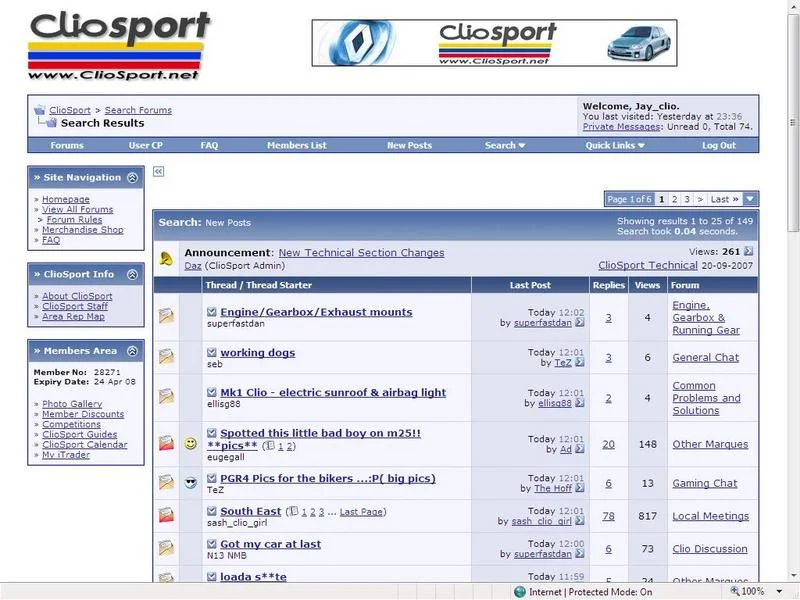Click the thread icon for Mk1 Clio sunroof
The image size is (800, 600).
click(x=166, y=396)
